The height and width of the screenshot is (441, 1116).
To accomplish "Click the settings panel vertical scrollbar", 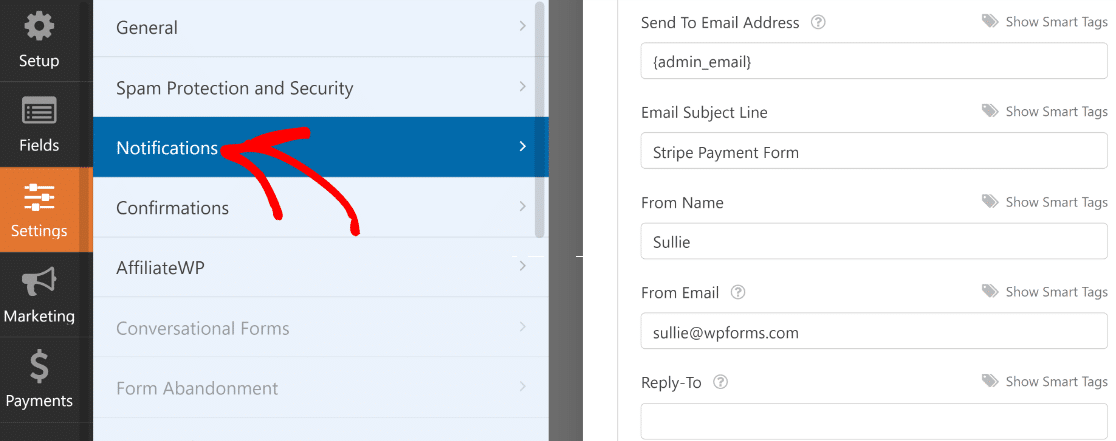I will pos(539,119).
